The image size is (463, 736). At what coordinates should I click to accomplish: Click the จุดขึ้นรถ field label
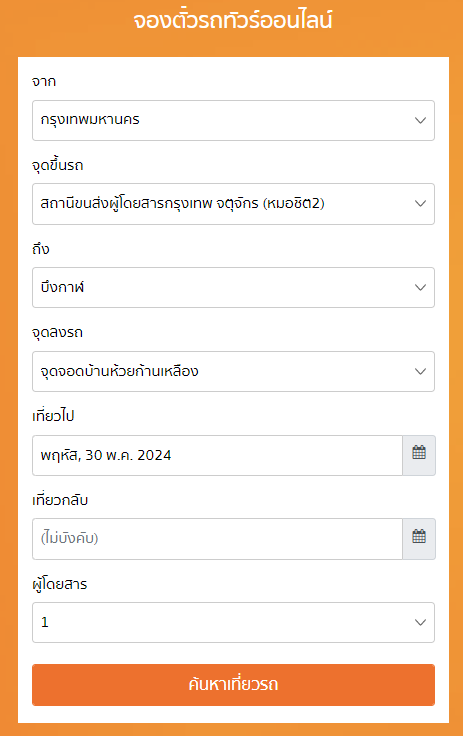(58, 165)
